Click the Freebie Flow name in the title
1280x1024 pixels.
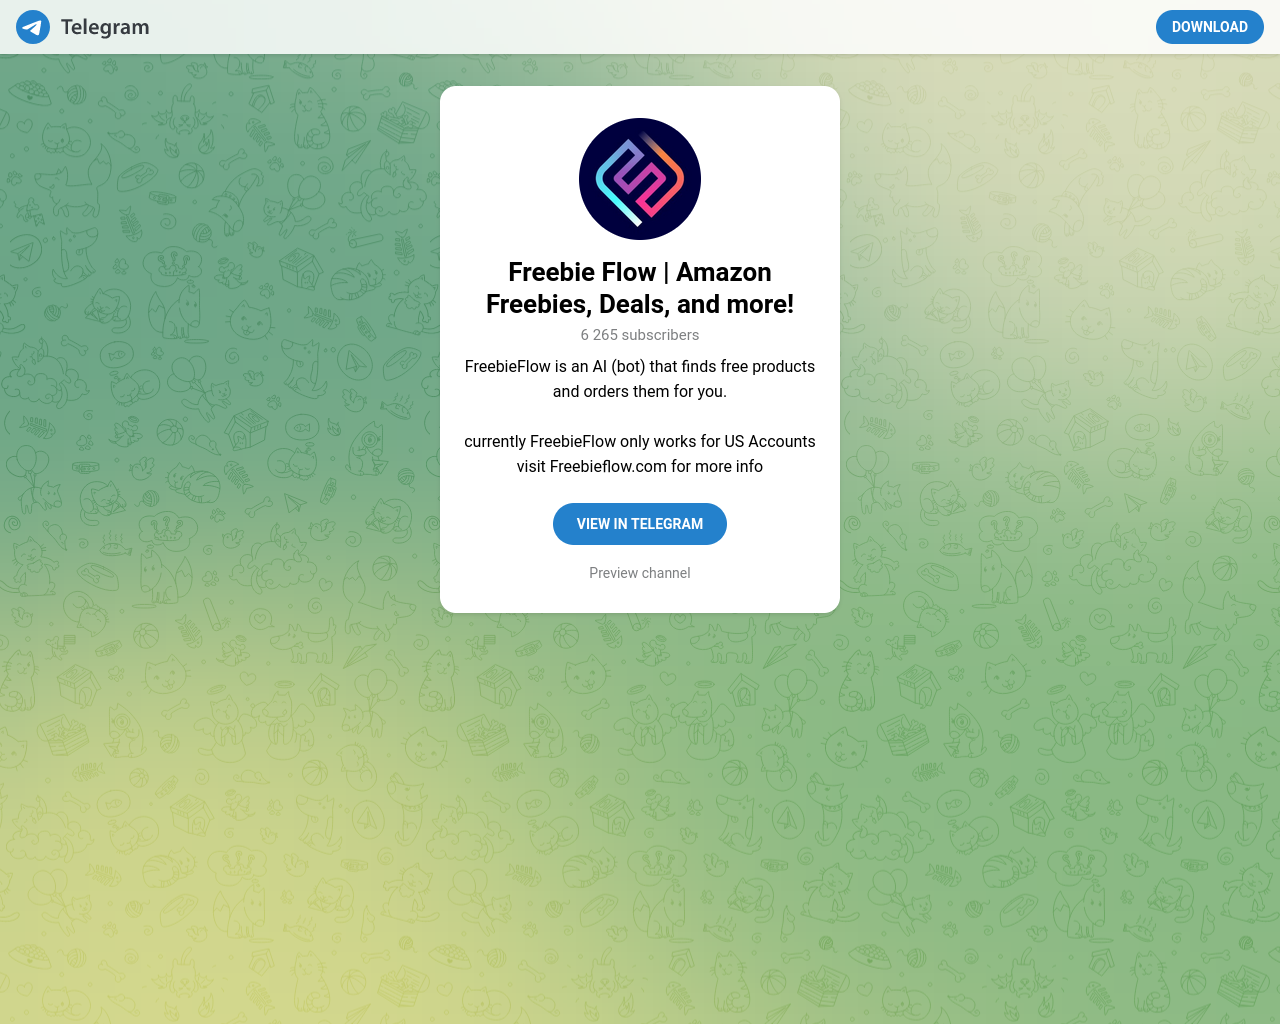[x=582, y=272]
